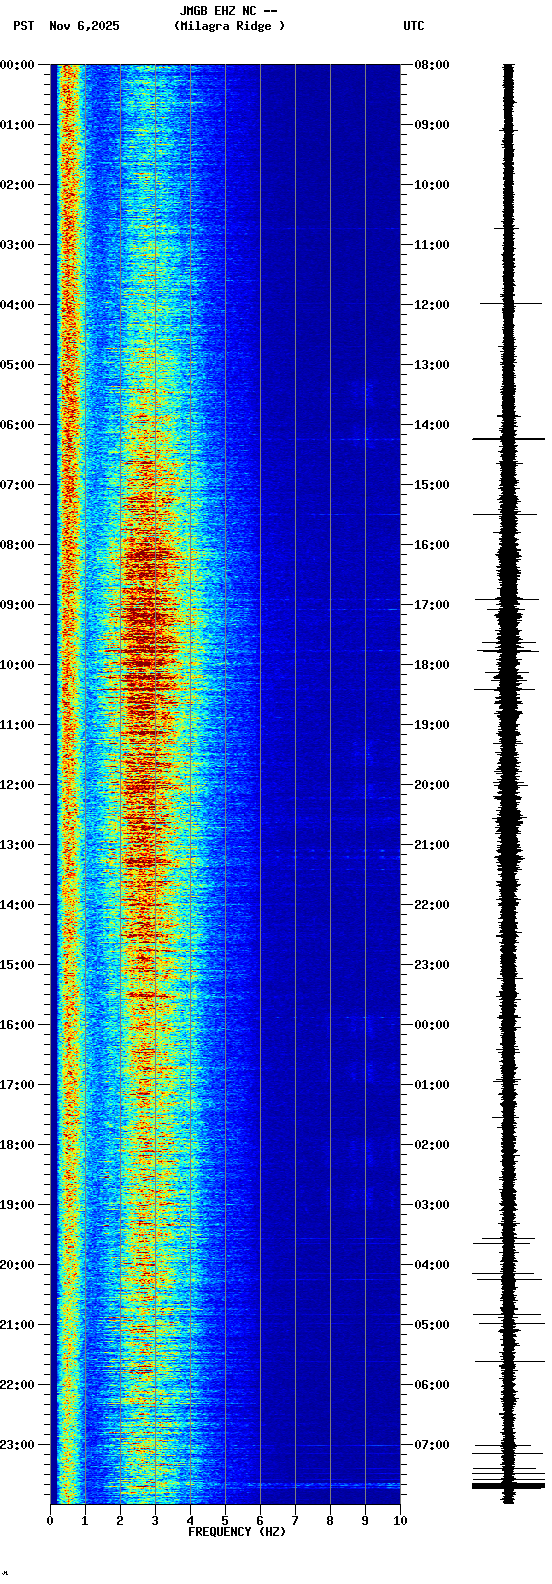Click the 13:00 UTC label on right
The width and height of the screenshot is (552, 1584).
(x=431, y=365)
